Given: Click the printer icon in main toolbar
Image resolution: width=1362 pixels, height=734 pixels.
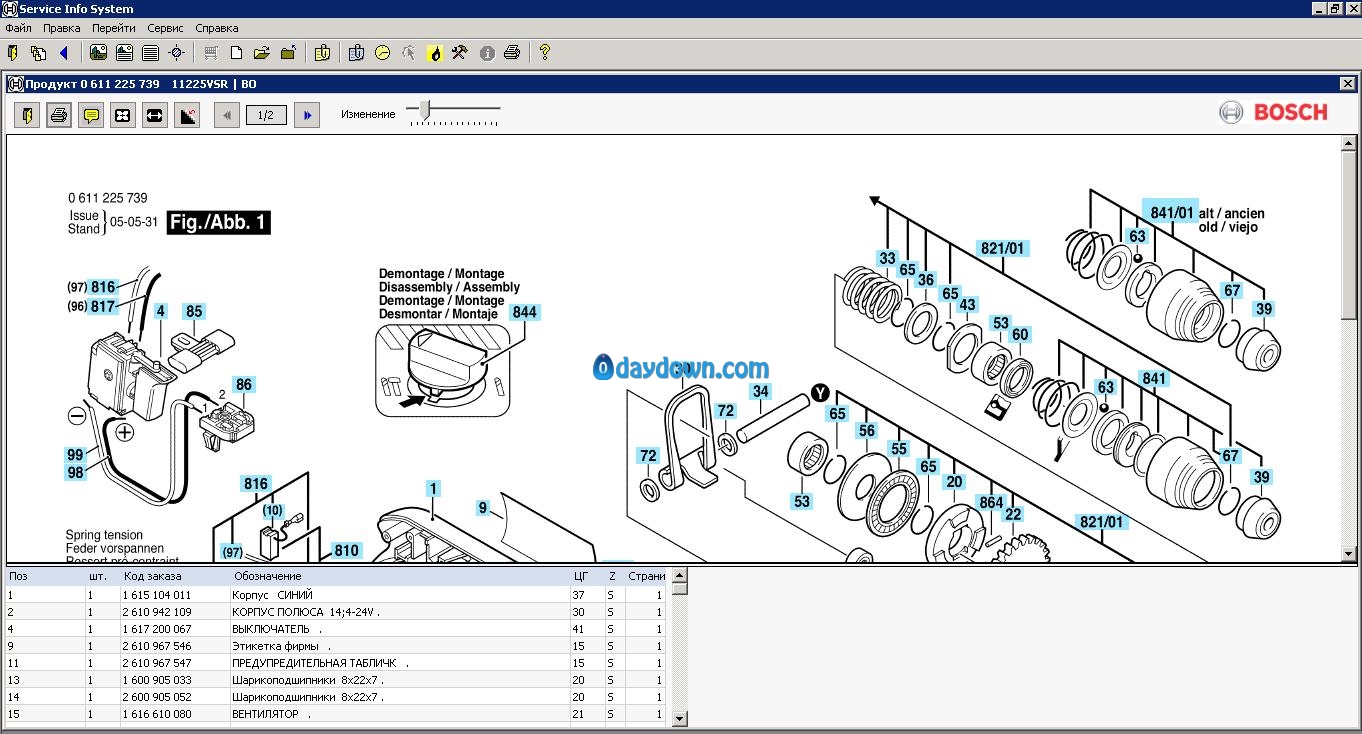Looking at the screenshot, I should pyautogui.click(x=512, y=53).
